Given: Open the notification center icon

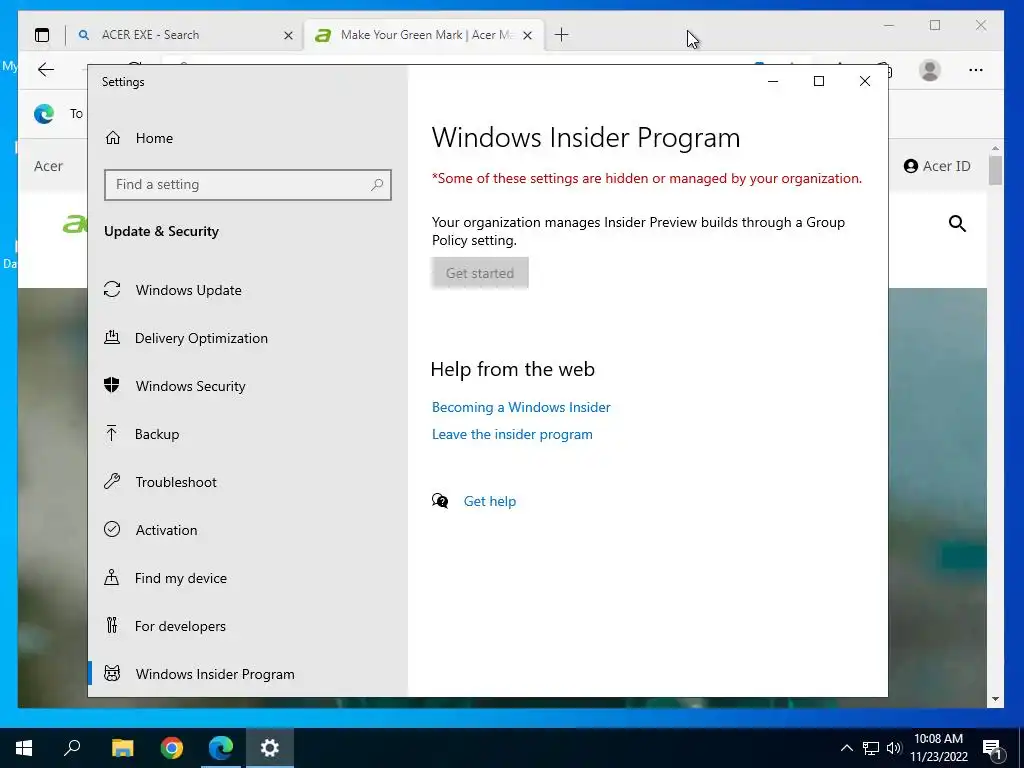Looking at the screenshot, I should coord(993,748).
